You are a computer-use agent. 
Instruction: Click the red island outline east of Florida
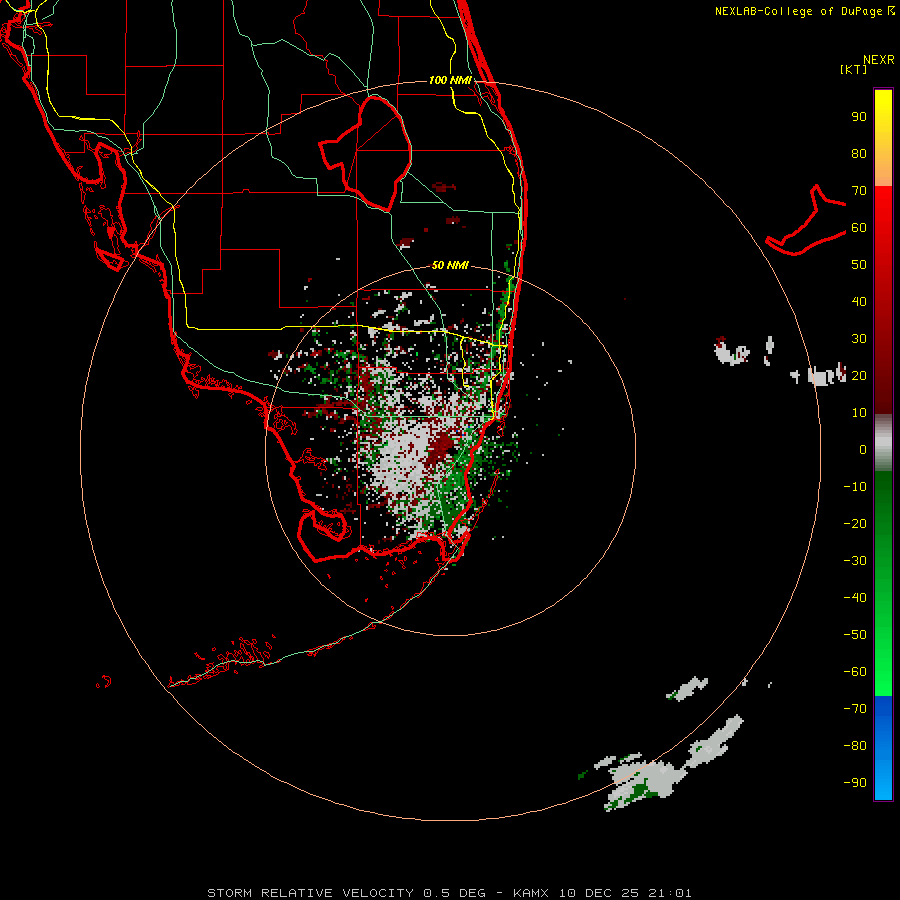tap(806, 221)
